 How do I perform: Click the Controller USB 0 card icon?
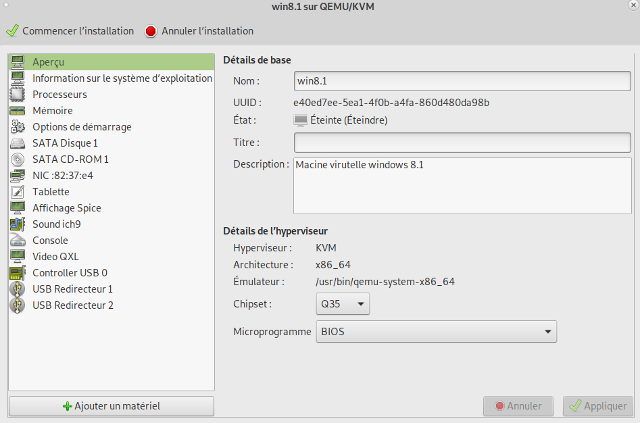(18, 273)
